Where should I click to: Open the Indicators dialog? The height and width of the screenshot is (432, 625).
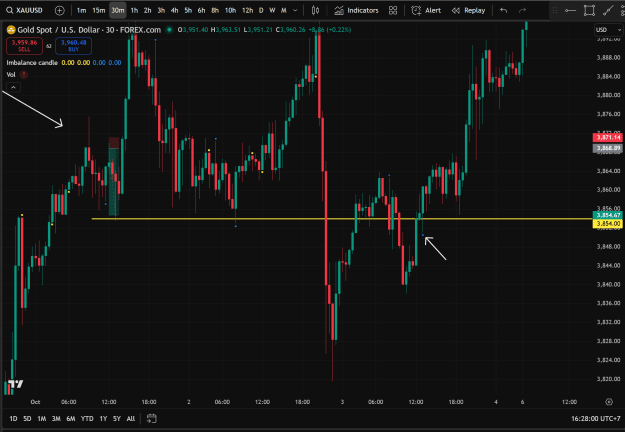click(x=356, y=10)
